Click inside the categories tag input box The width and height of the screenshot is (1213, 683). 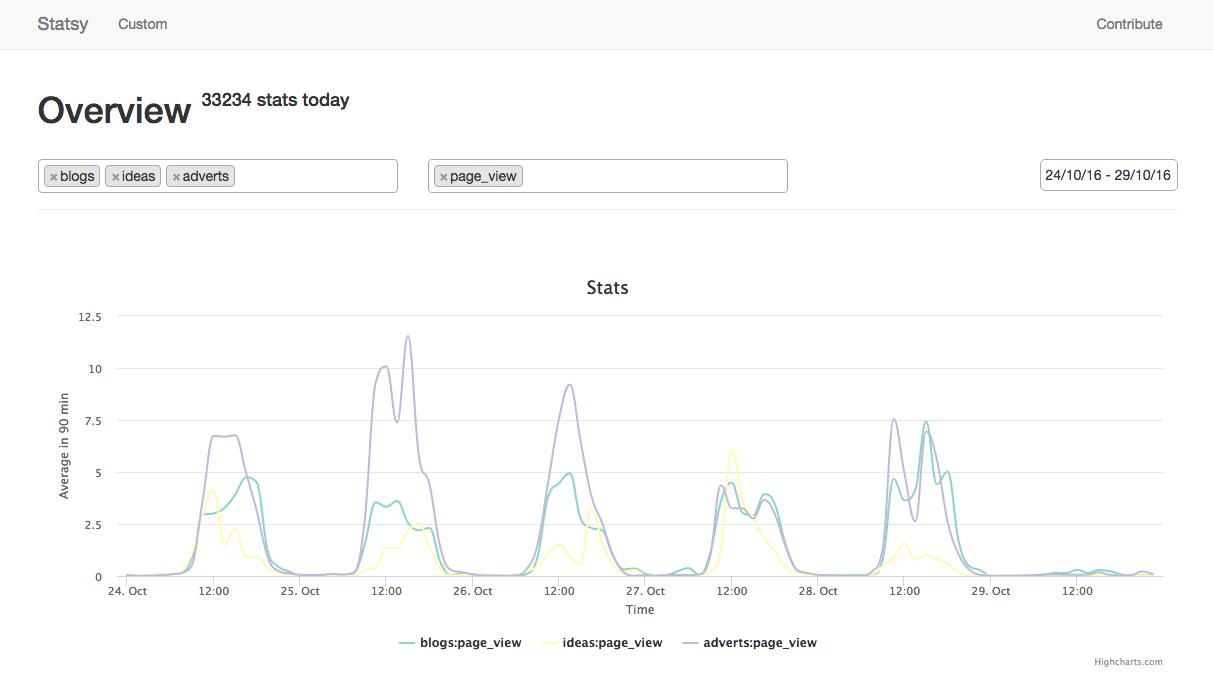[315, 176]
